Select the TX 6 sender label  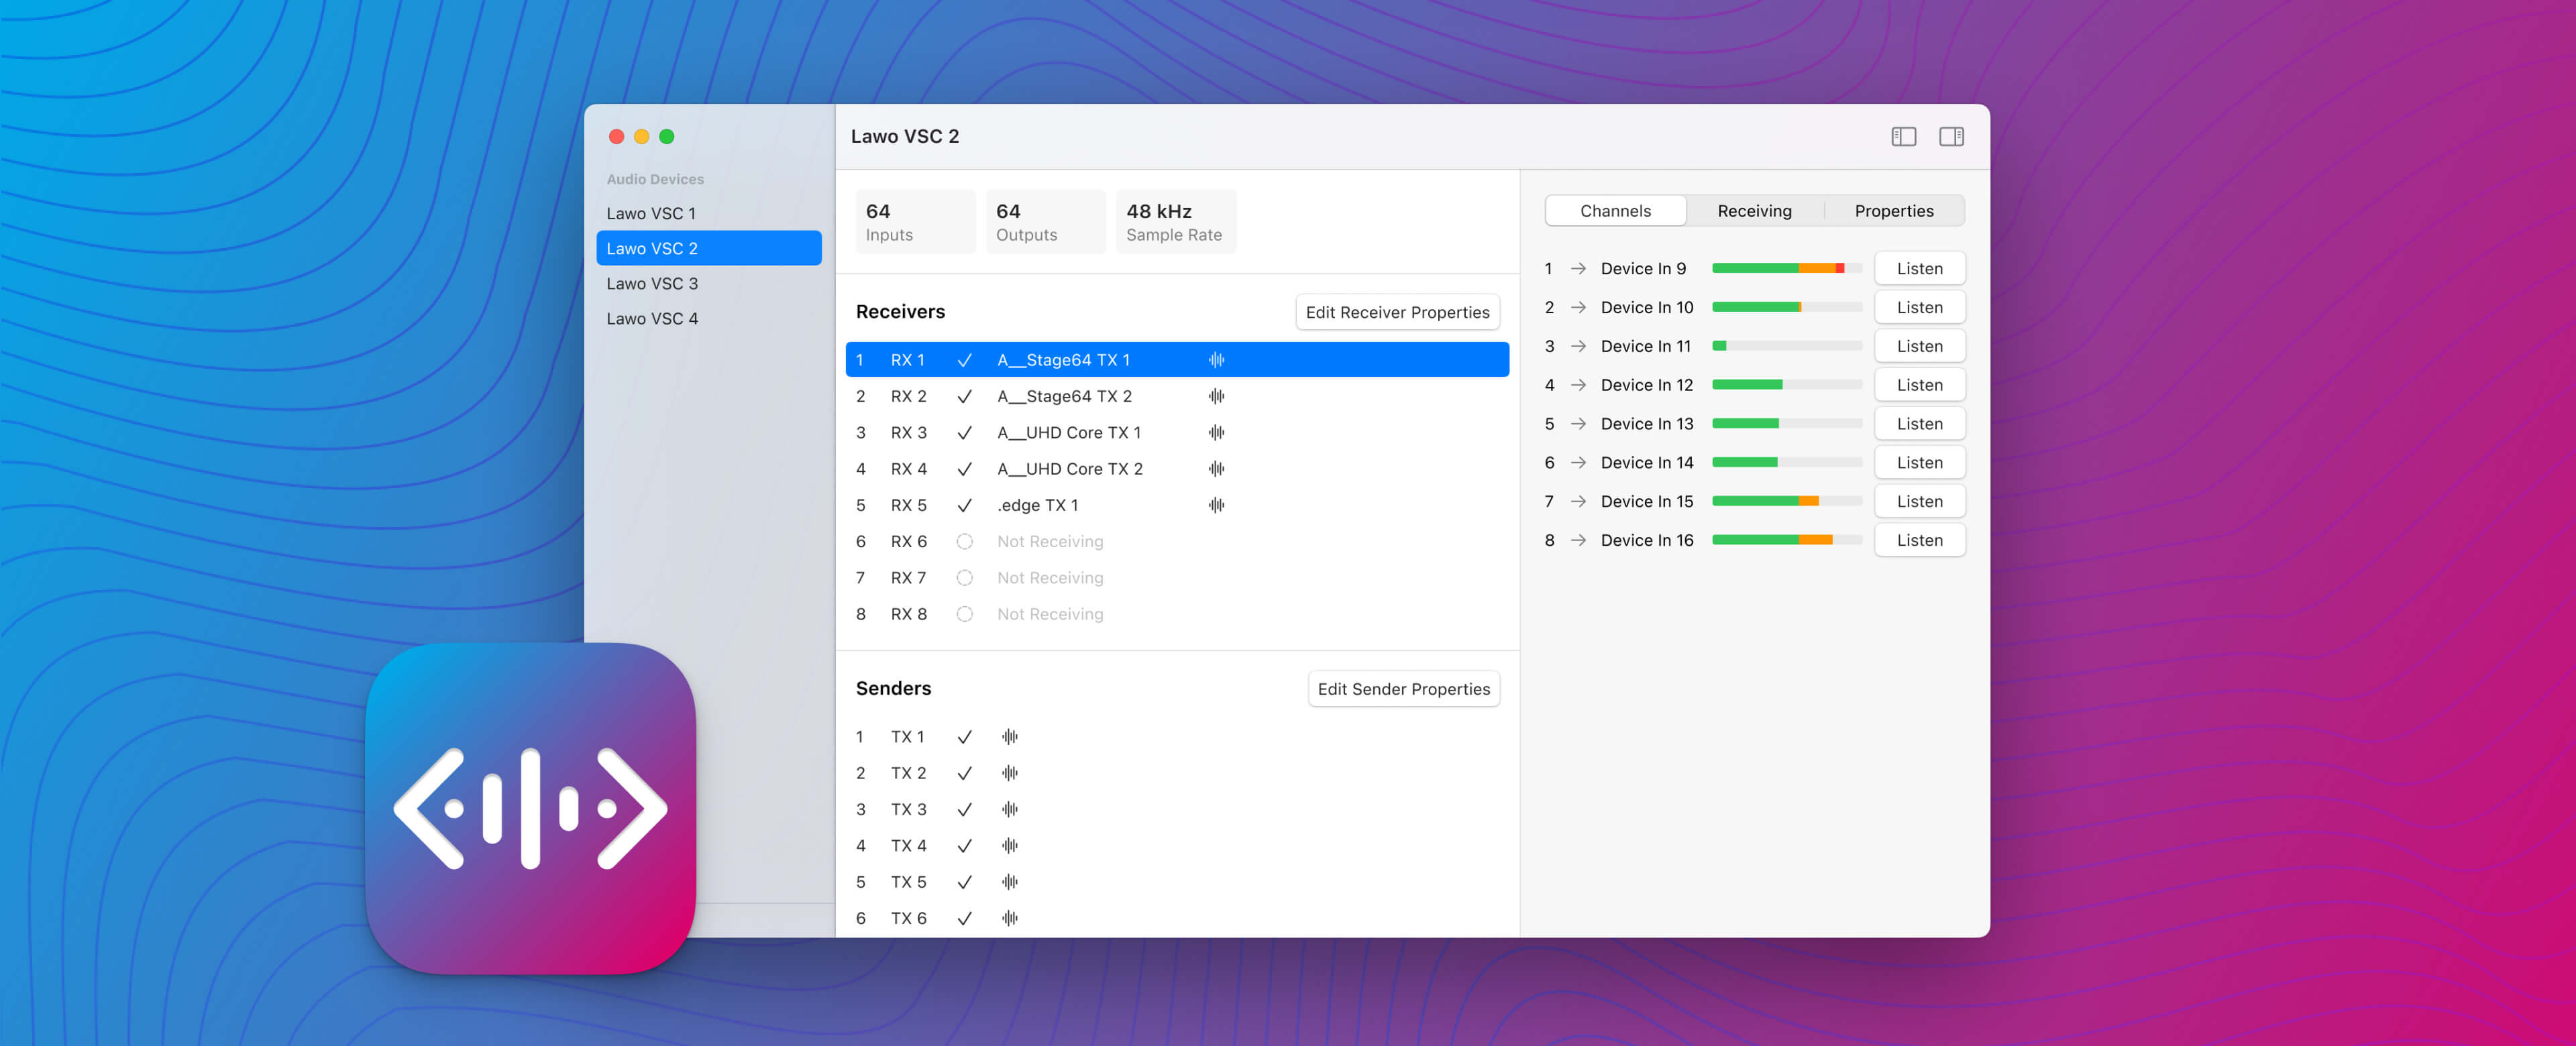(908, 918)
